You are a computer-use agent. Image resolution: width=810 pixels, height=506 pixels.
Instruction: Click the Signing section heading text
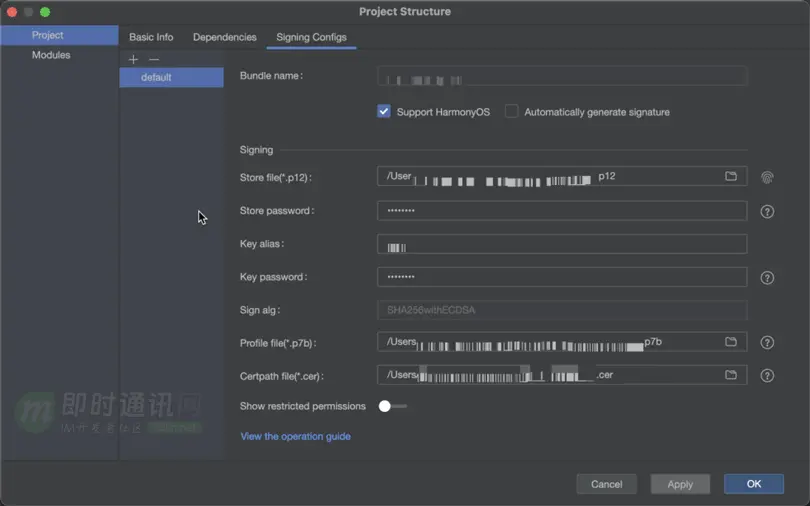[x=256, y=150]
